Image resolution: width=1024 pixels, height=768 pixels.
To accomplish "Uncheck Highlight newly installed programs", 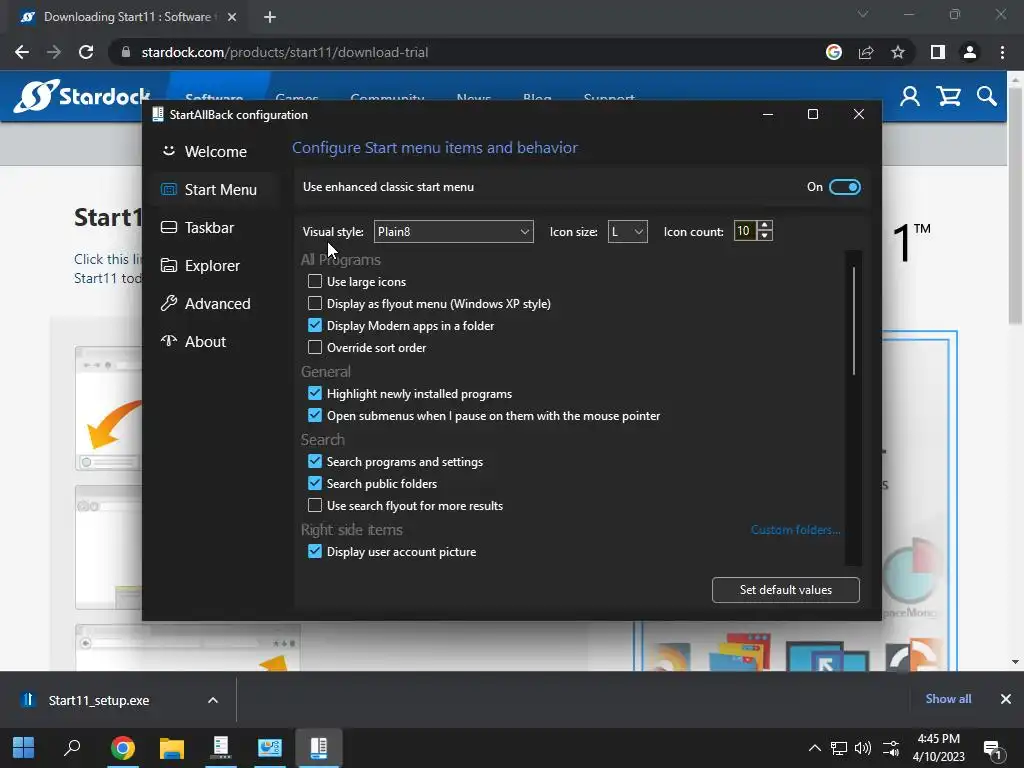I will tap(315, 393).
